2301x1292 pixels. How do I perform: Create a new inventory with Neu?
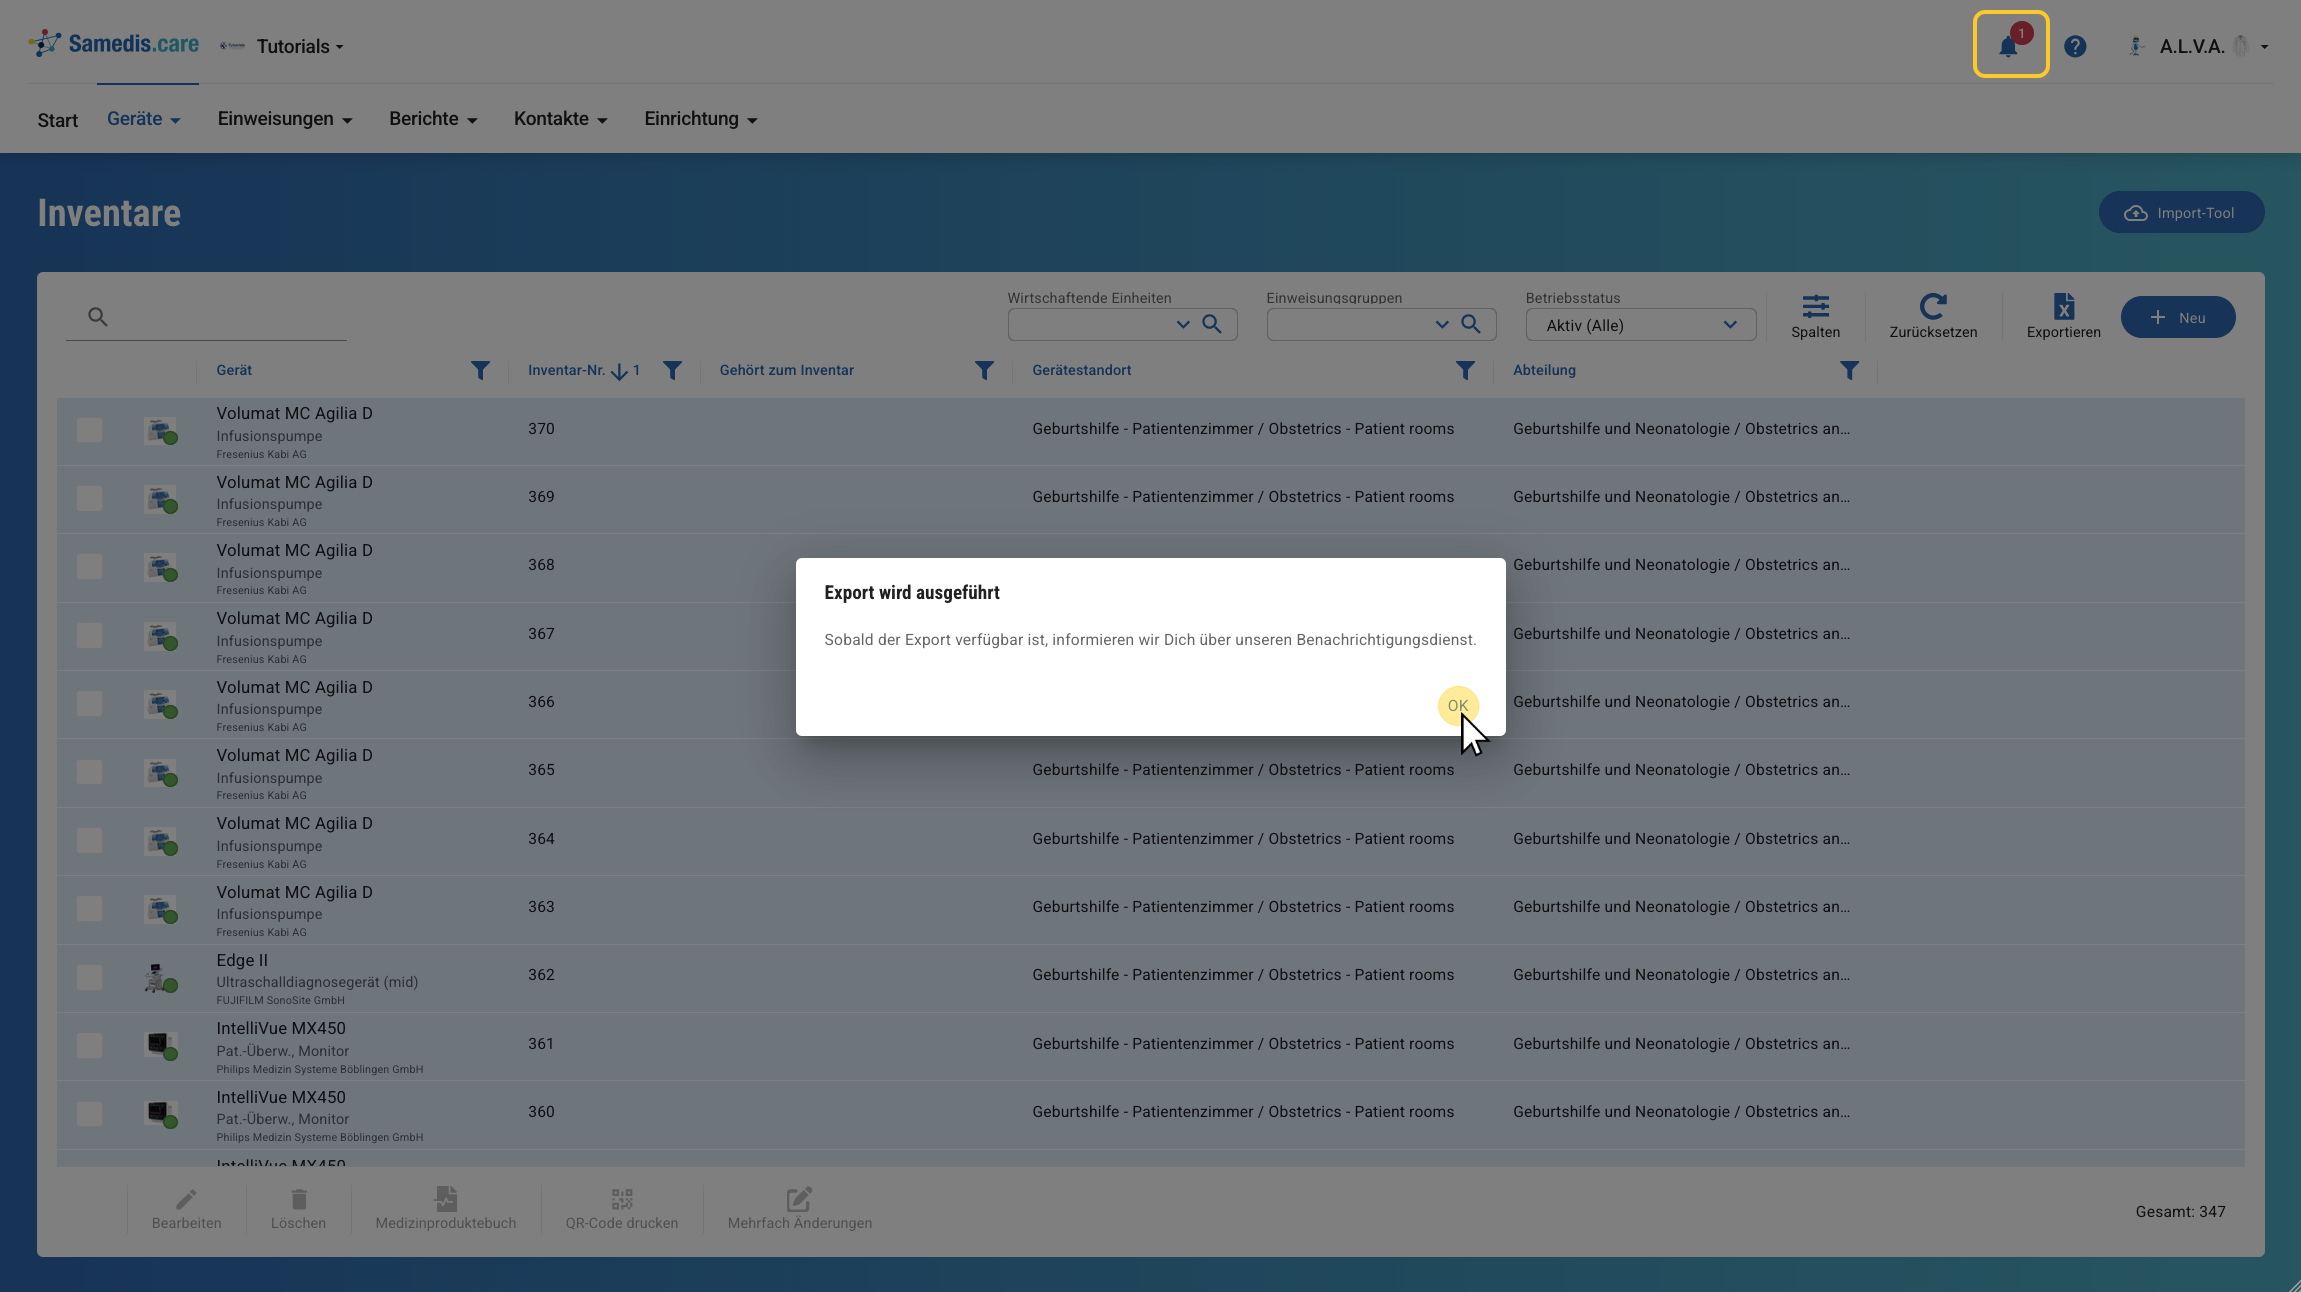2178,317
